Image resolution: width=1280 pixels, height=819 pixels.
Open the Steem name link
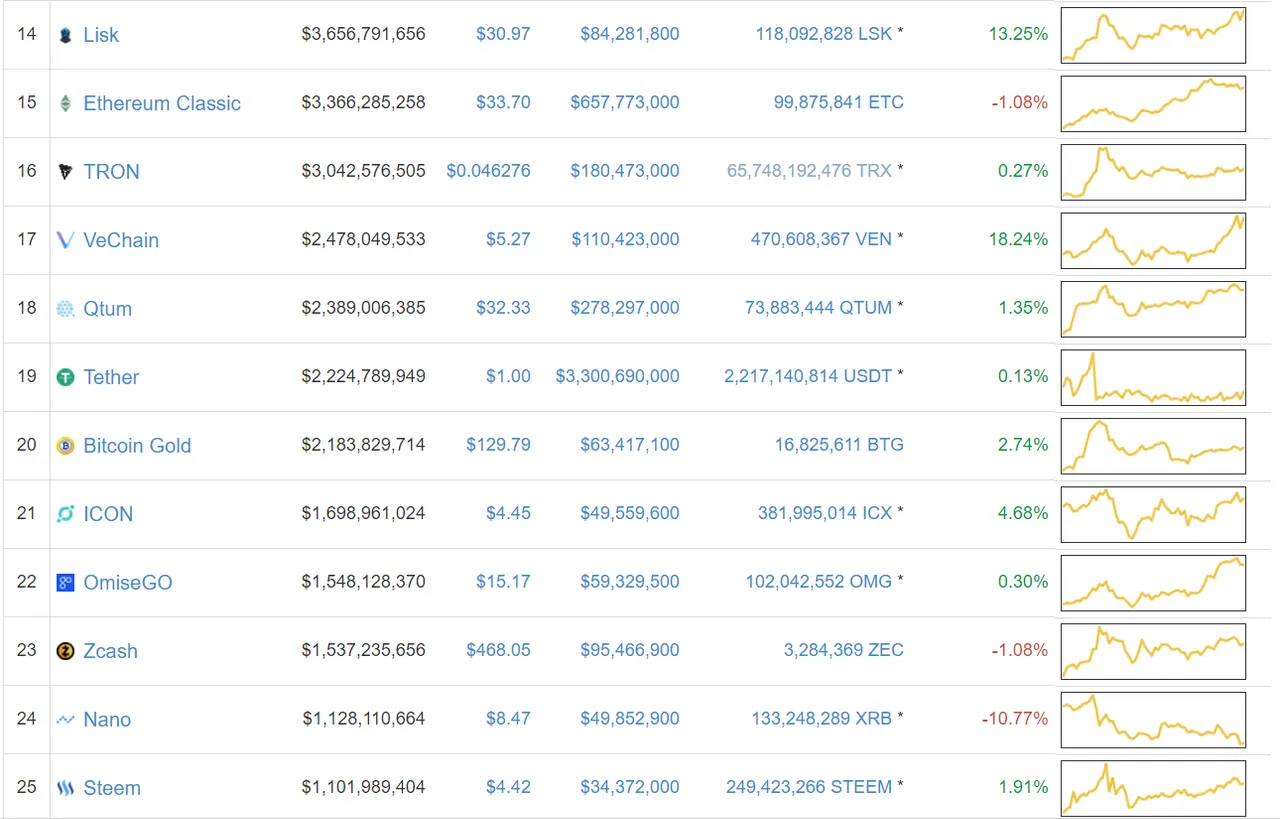[x=112, y=788]
